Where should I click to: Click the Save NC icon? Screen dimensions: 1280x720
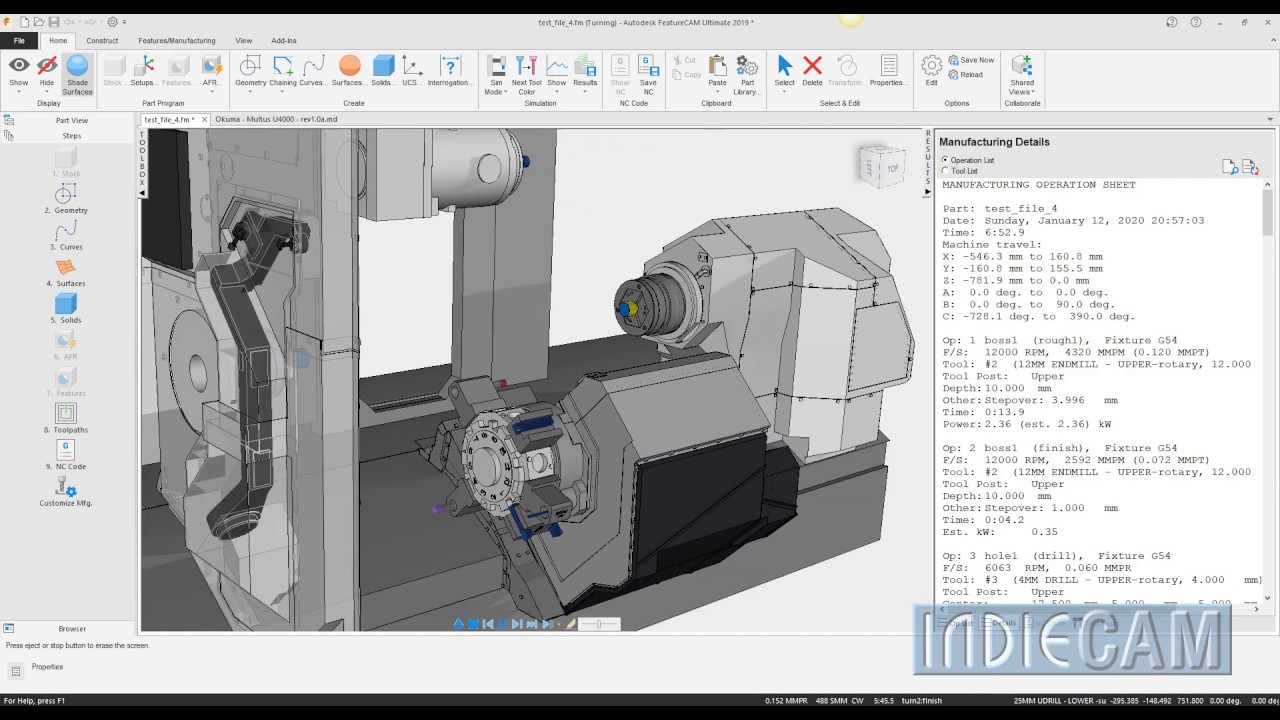click(648, 66)
